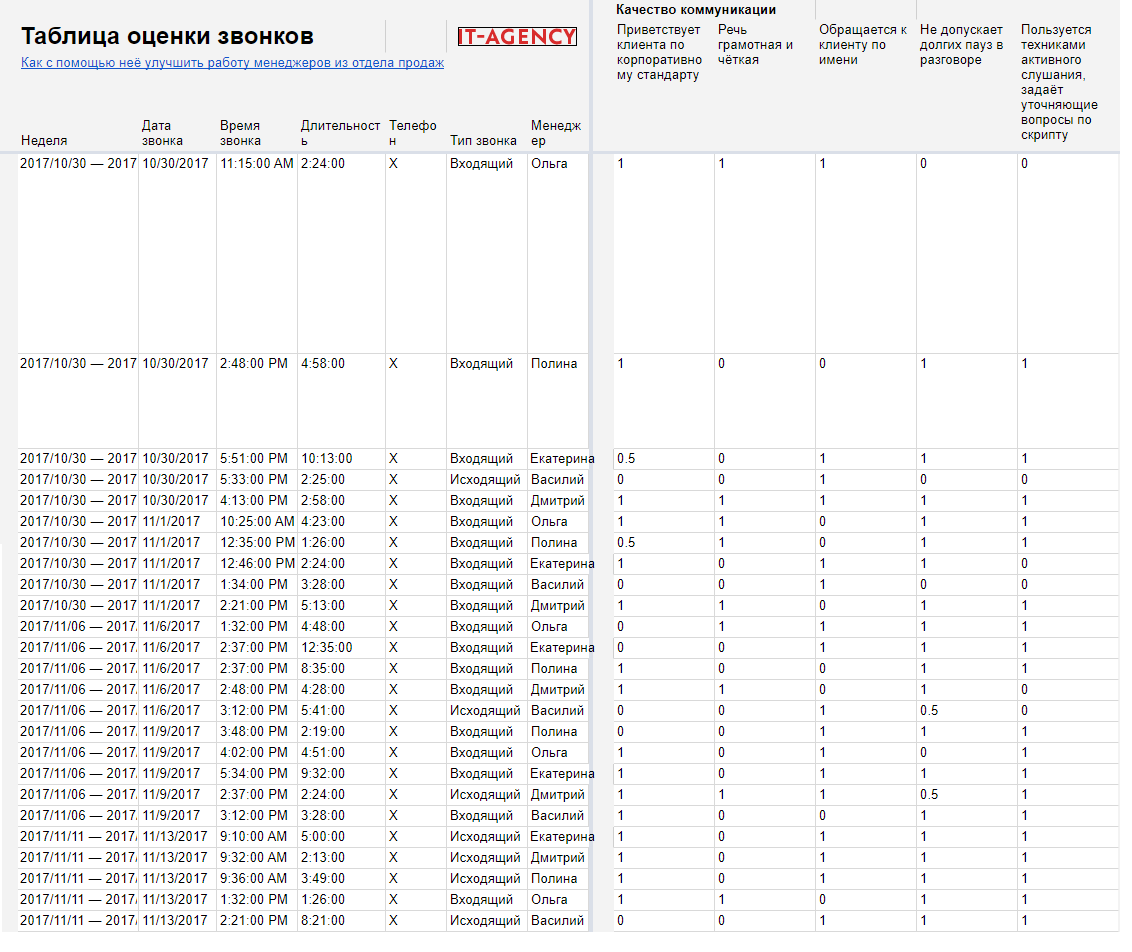This screenshot has width=1132, height=952.
Task: Click the active listening techniques column header
Action: tap(1060, 82)
